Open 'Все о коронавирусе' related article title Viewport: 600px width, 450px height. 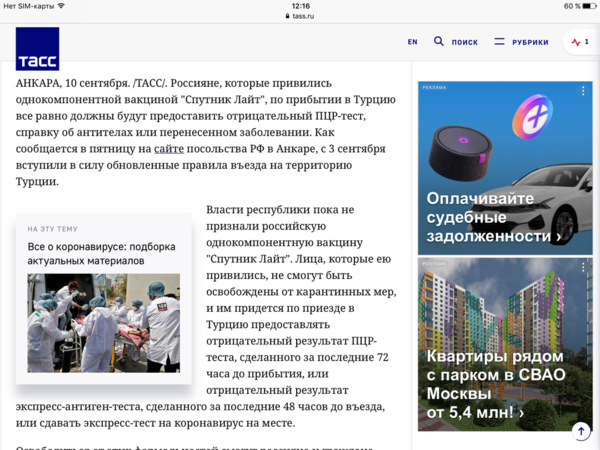point(101,254)
